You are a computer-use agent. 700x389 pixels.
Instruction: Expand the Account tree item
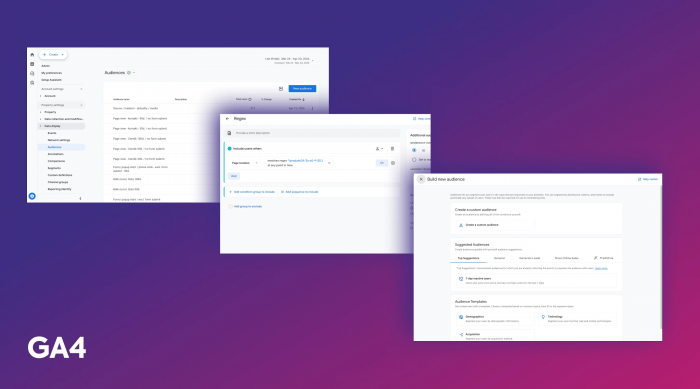41,96
